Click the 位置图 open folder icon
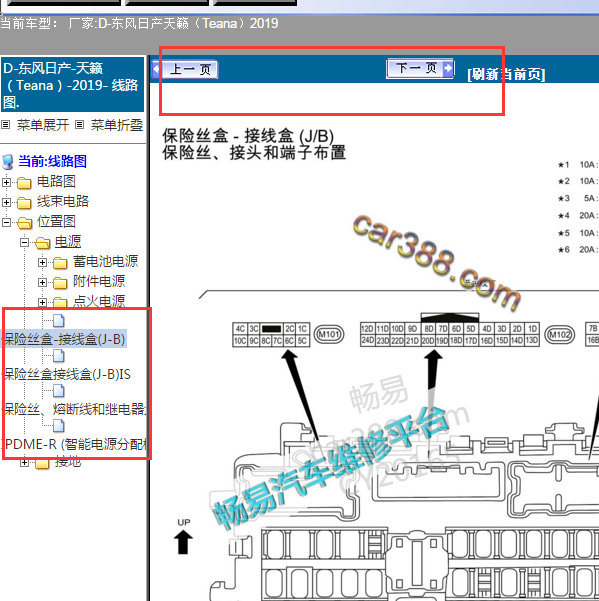The width and height of the screenshot is (599, 601). [25, 223]
